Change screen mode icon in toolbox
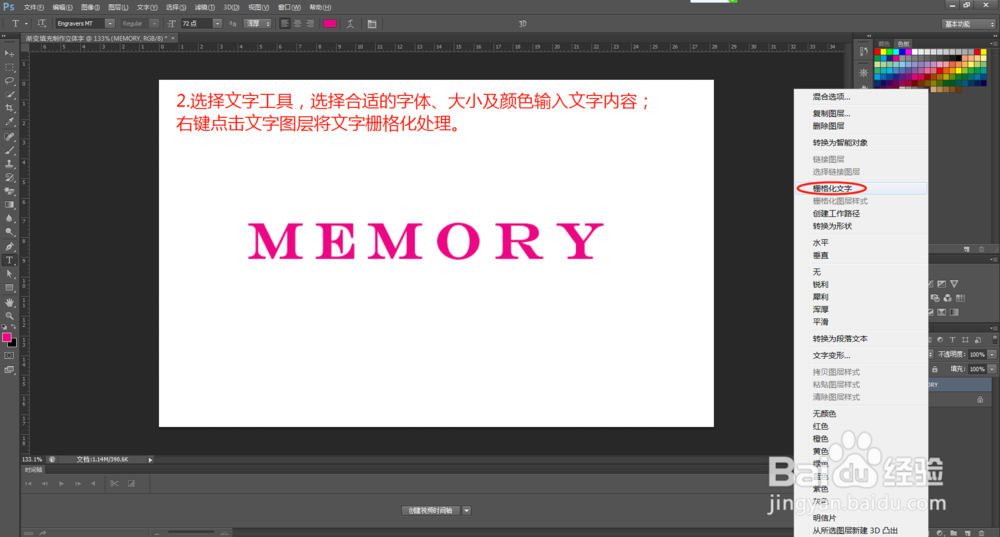Screen dimensions: 1000x537 [x=9, y=370]
